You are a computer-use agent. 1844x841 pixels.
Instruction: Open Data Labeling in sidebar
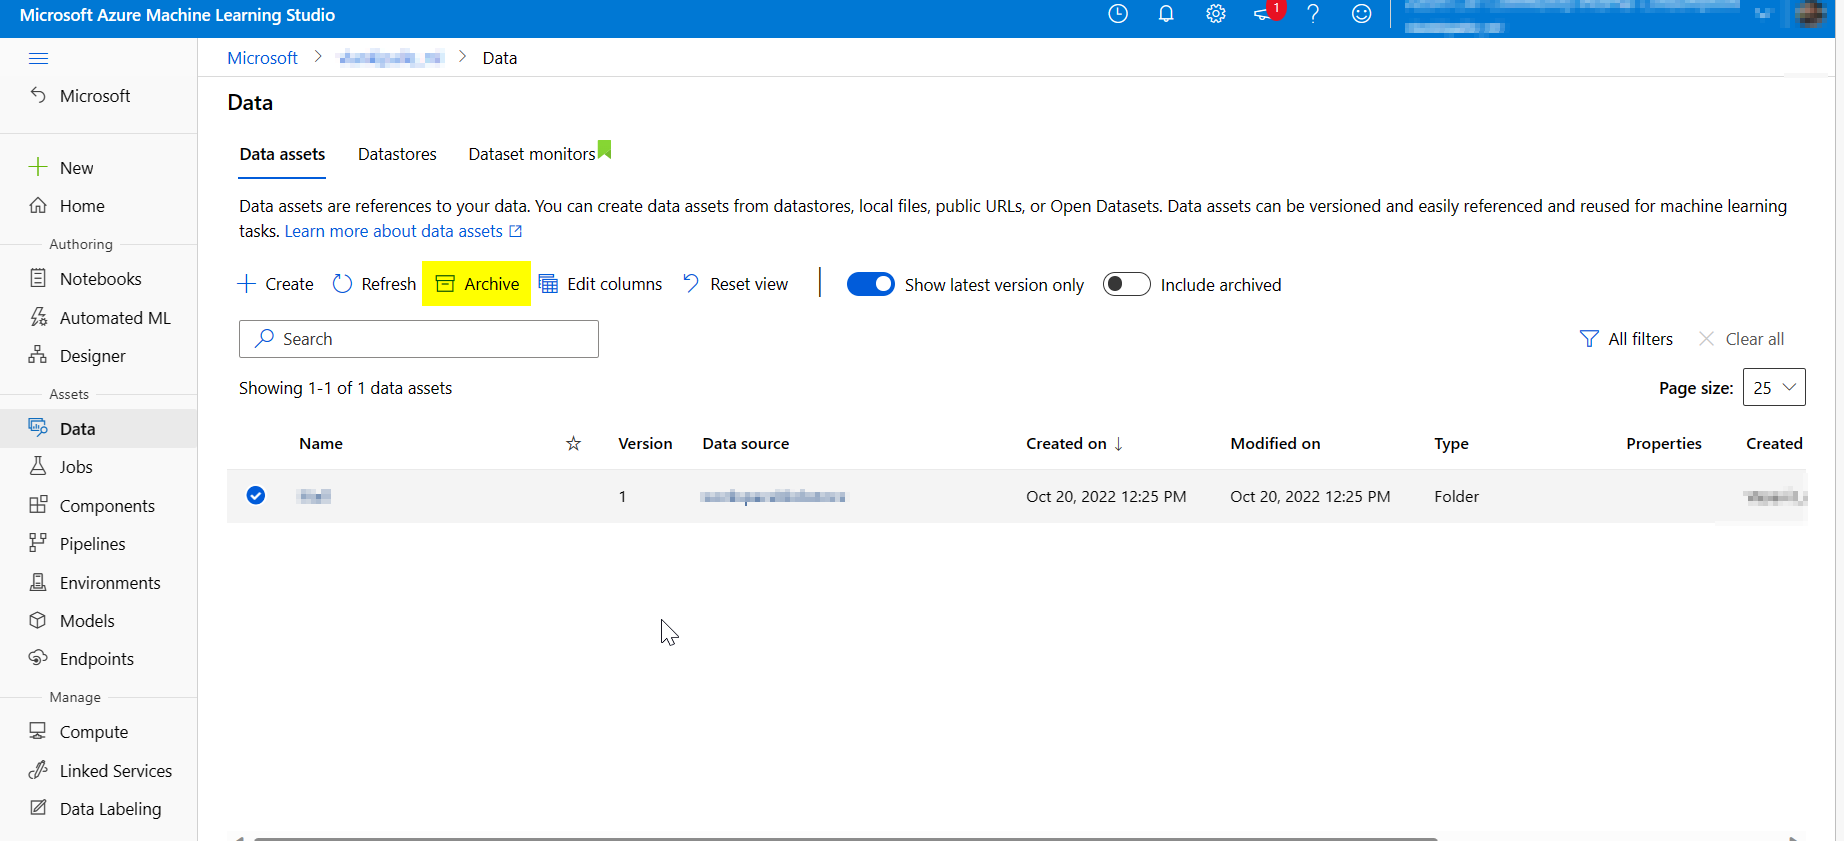point(99,809)
